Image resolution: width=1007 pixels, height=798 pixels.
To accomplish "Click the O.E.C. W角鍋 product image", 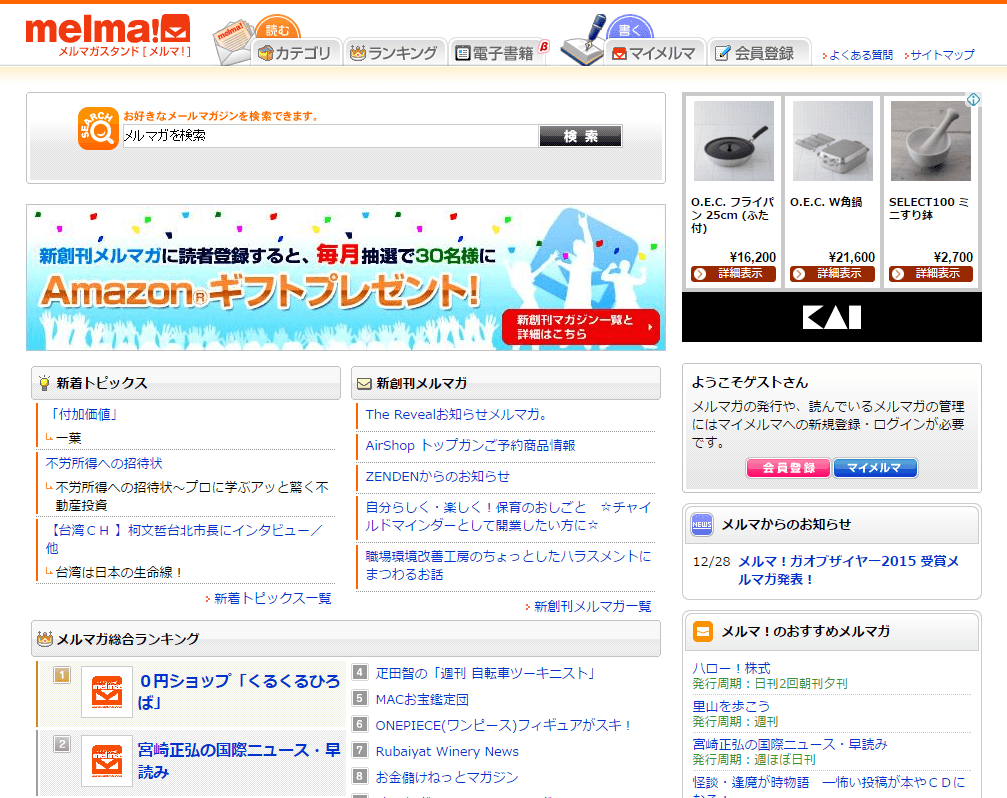I will click(x=832, y=141).
